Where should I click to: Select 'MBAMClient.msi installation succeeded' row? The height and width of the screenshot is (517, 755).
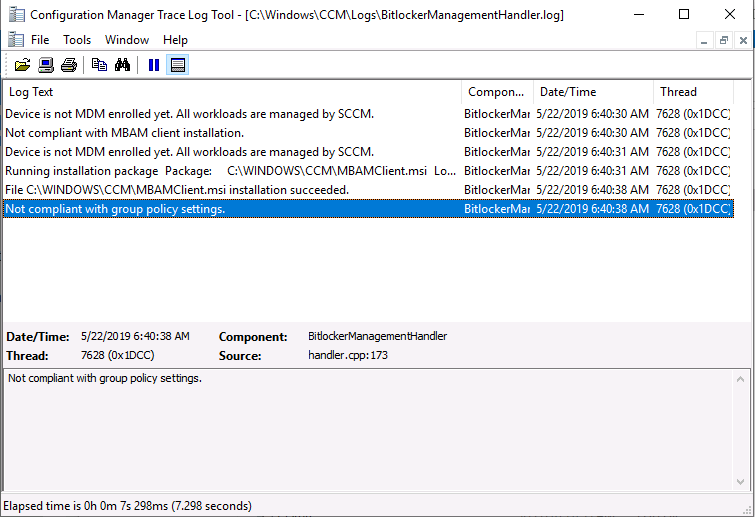point(368,190)
